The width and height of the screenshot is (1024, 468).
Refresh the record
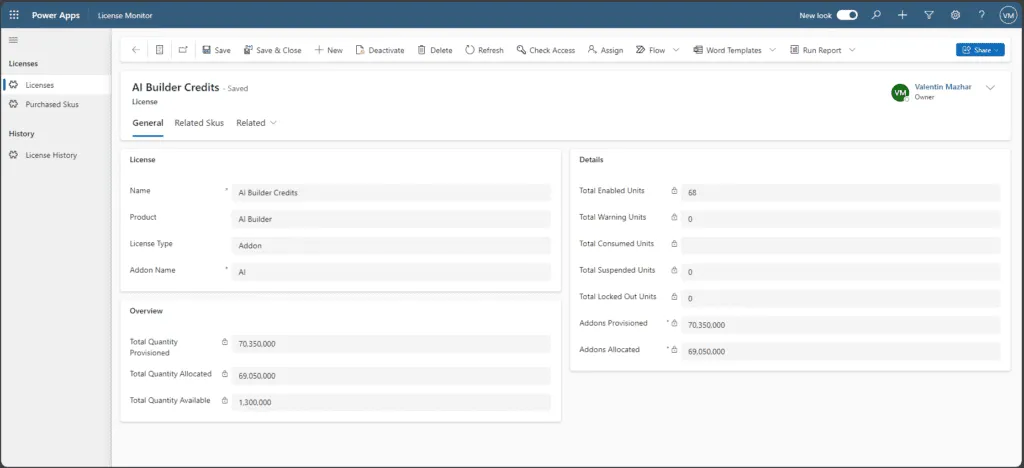coord(485,50)
